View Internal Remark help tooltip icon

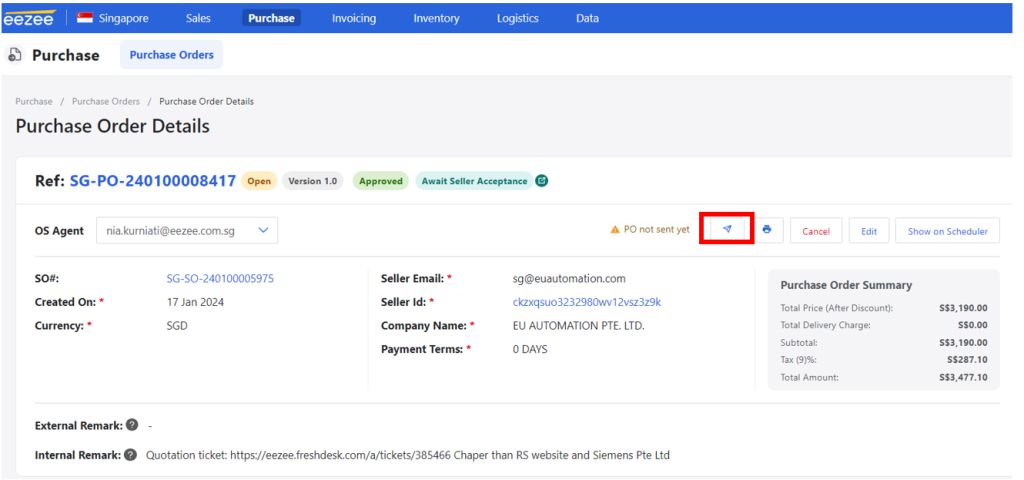pyautogui.click(x=131, y=455)
